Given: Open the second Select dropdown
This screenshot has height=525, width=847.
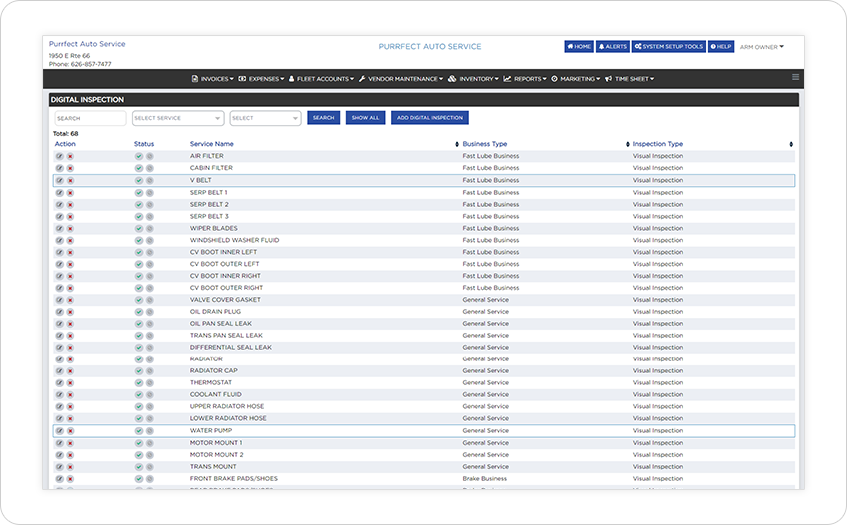Looking at the screenshot, I should point(265,118).
